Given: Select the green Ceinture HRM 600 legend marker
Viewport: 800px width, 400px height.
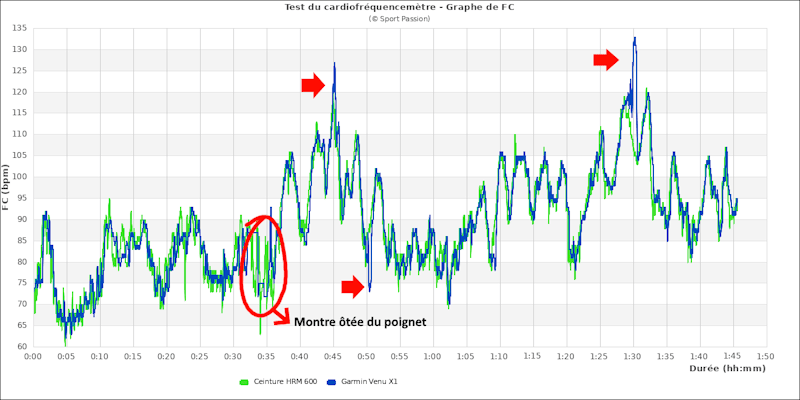Looking at the screenshot, I should [243, 381].
